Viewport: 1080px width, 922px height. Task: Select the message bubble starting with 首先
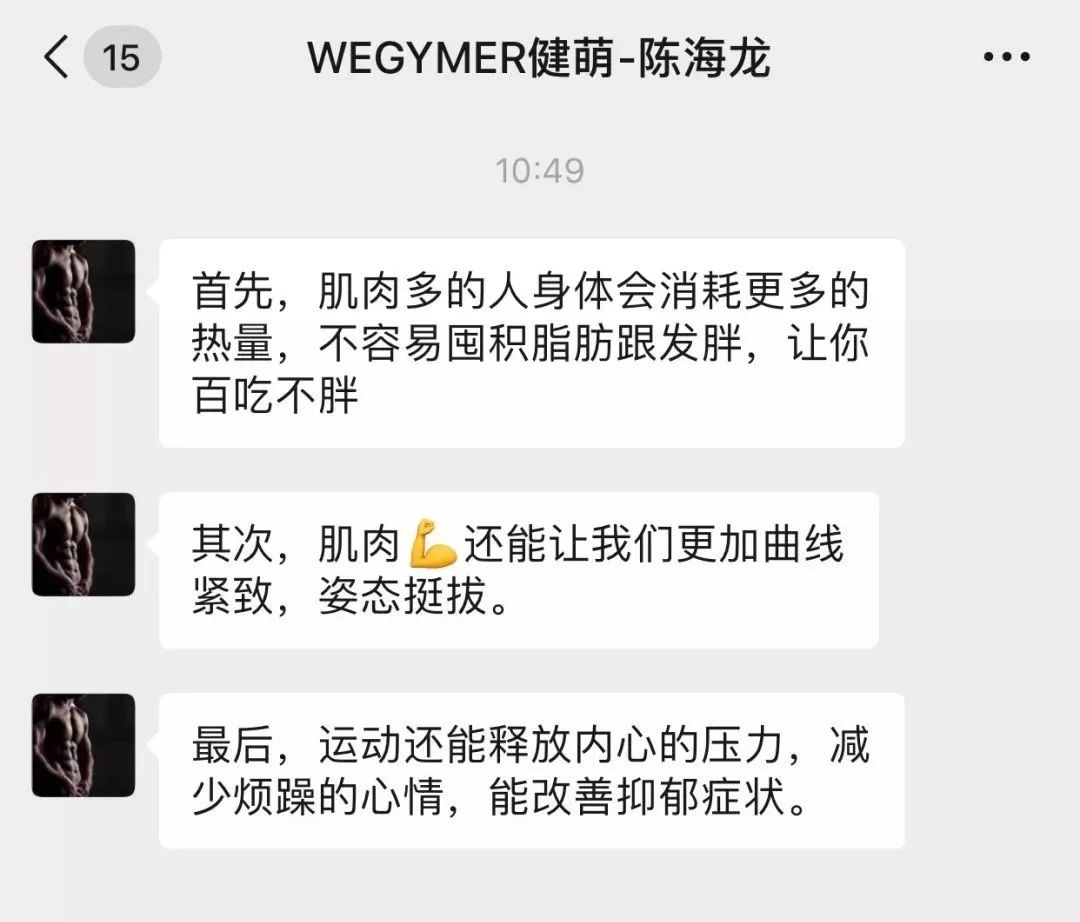point(532,343)
